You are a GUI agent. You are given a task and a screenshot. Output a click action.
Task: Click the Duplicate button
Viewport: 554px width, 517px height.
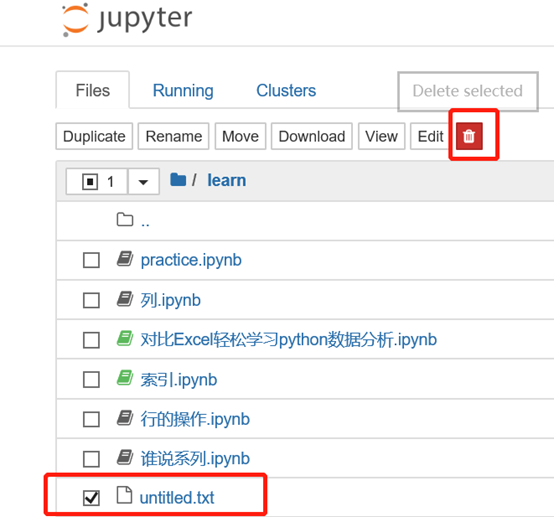[94, 136]
